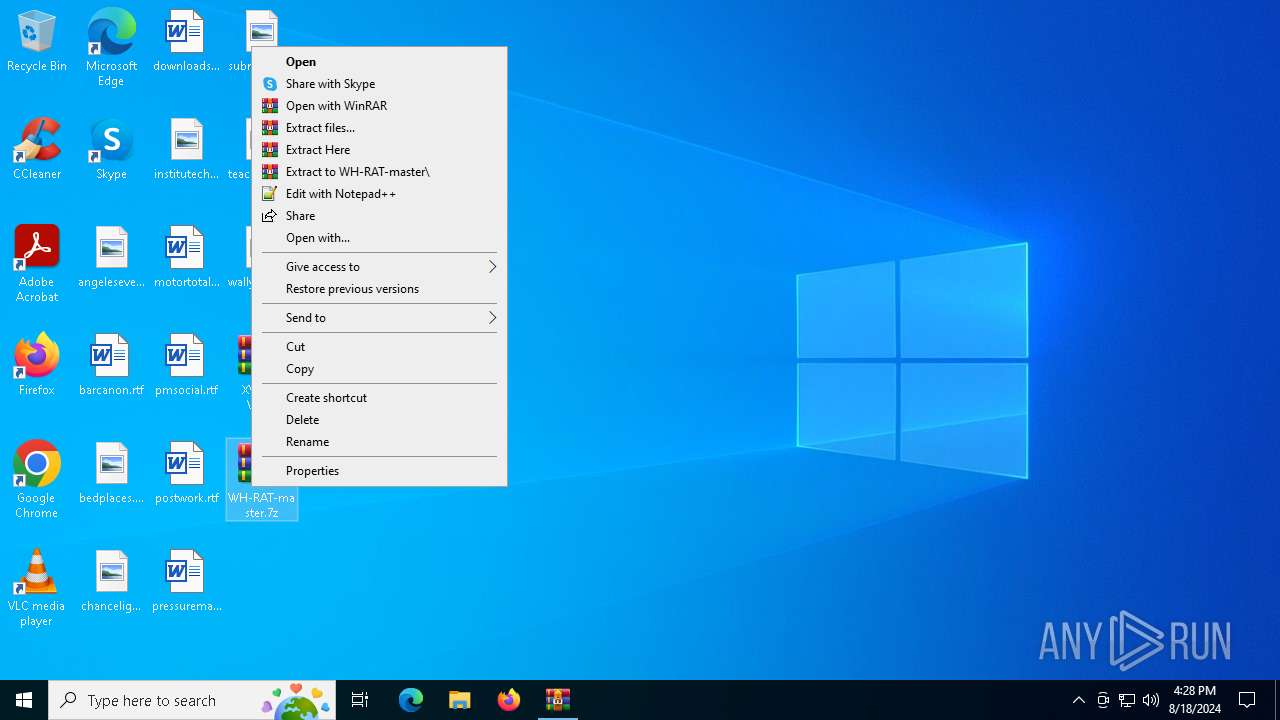Open File Explorer from the taskbar

coord(460,700)
